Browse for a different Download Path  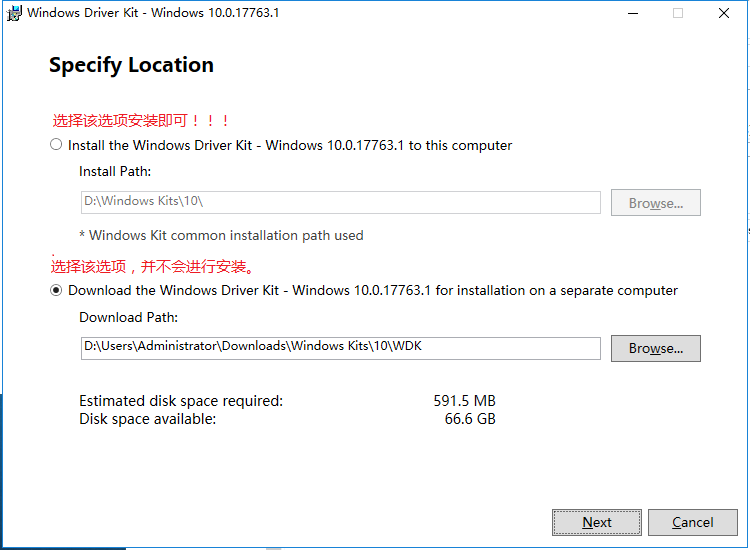[x=656, y=348]
